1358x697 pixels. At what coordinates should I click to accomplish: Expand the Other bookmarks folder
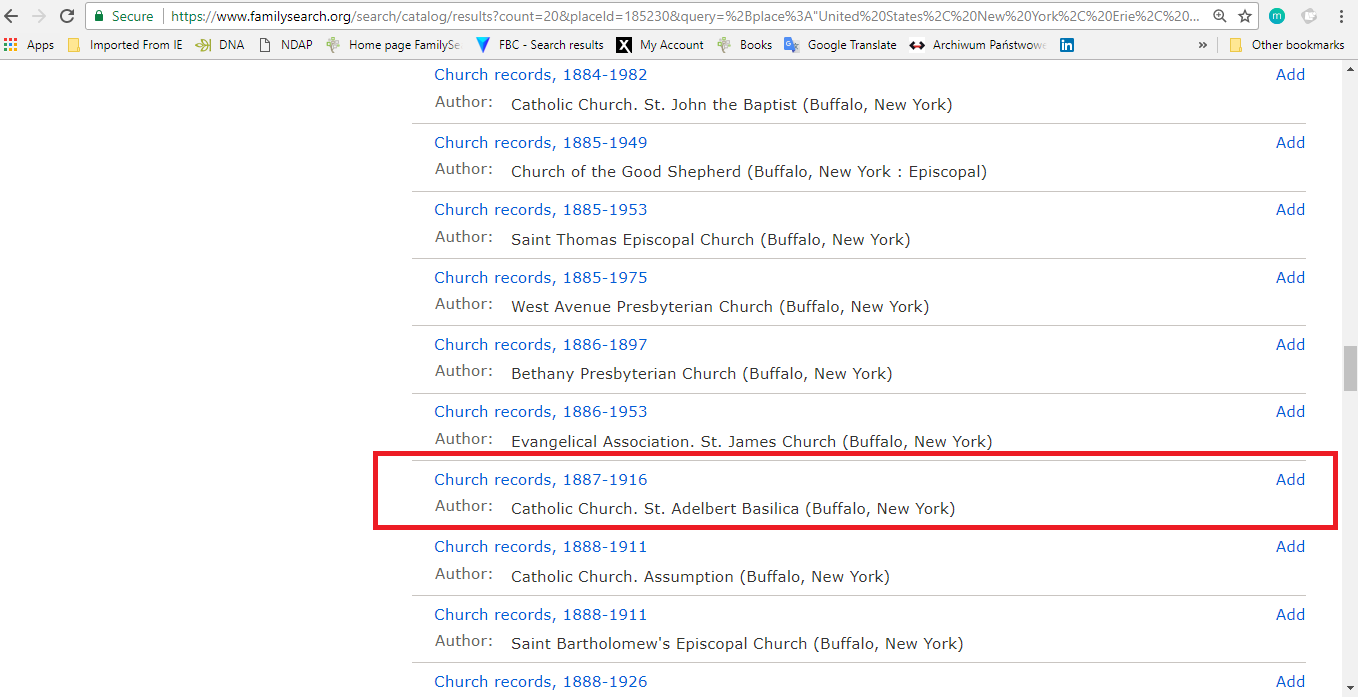point(1288,44)
